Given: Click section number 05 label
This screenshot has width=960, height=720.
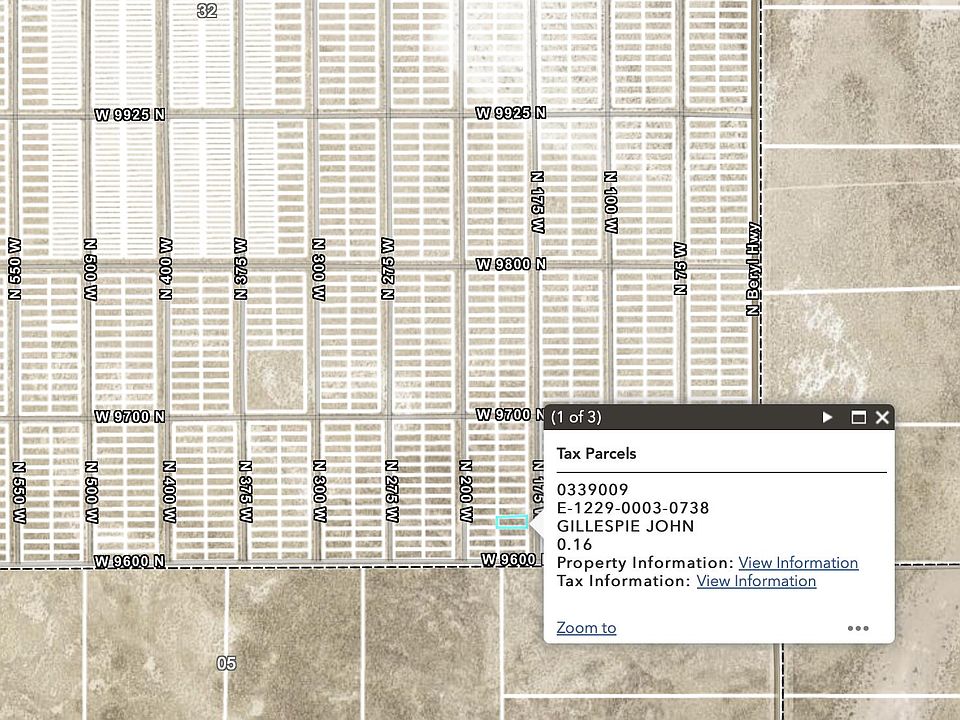Looking at the screenshot, I should (x=226, y=663).
